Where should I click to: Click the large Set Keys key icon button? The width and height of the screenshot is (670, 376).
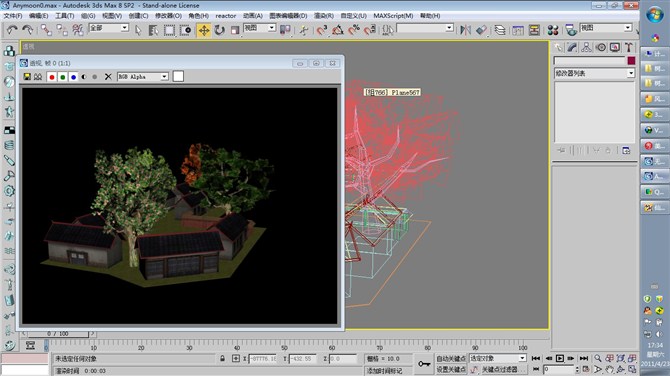[424, 364]
